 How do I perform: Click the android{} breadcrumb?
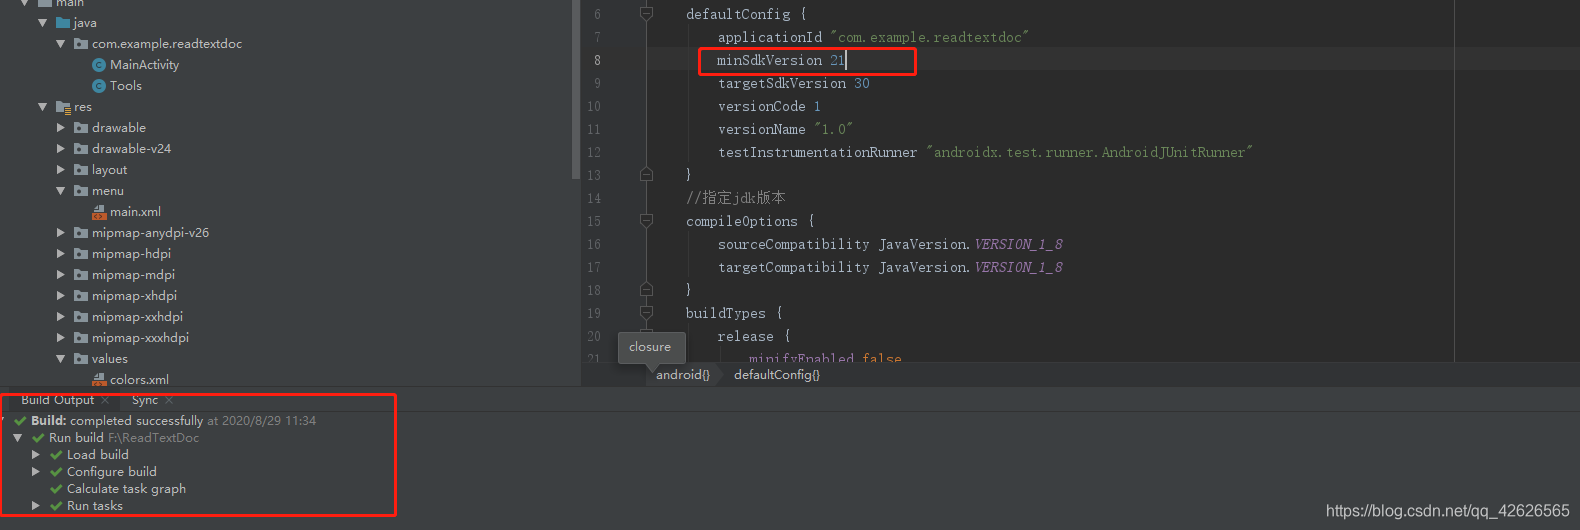[683, 375]
